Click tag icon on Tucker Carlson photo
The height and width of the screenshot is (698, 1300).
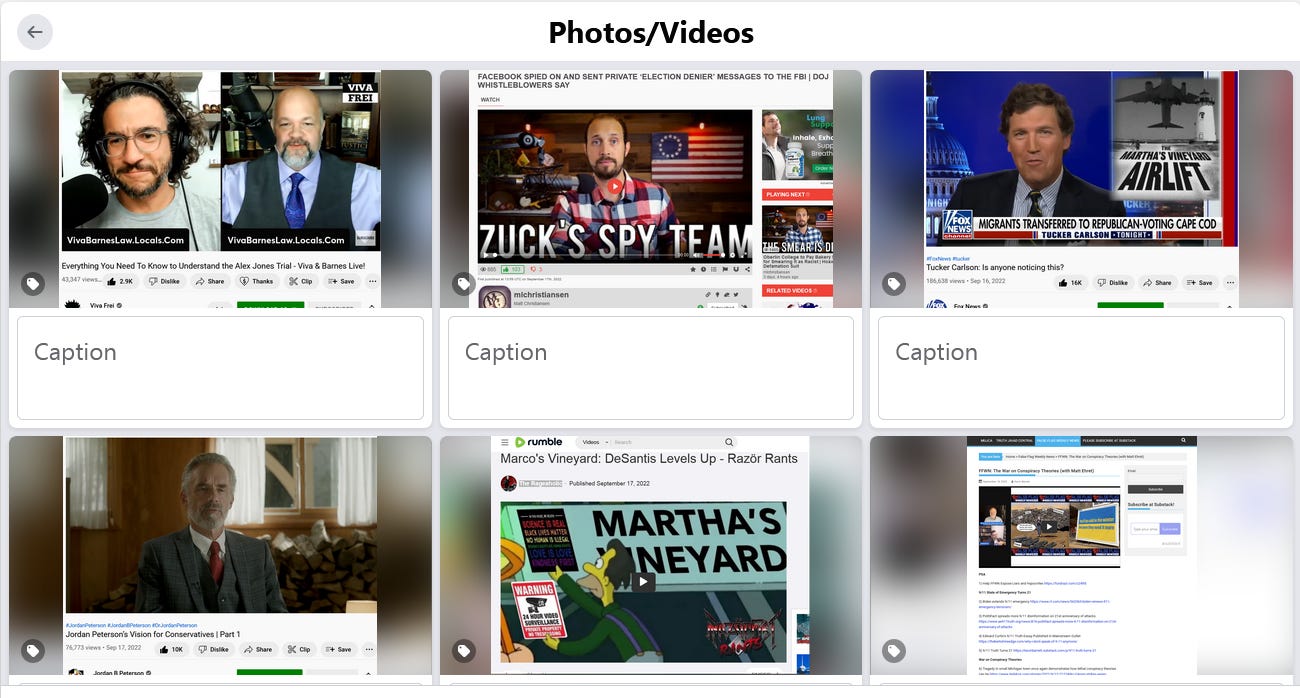(x=894, y=284)
